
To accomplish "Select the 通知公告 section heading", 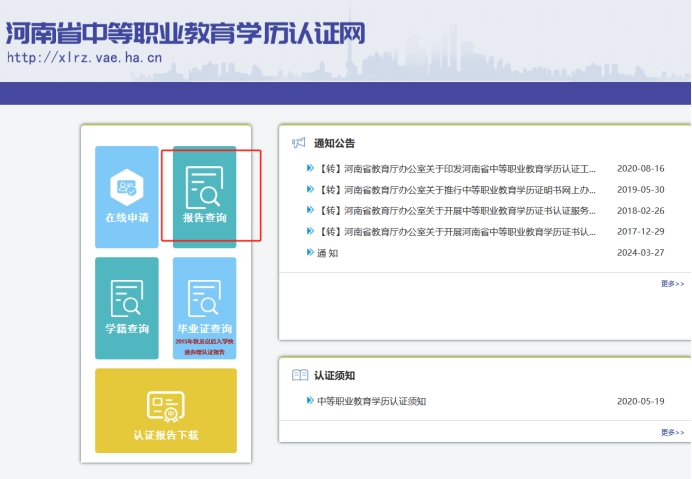I will (334, 143).
